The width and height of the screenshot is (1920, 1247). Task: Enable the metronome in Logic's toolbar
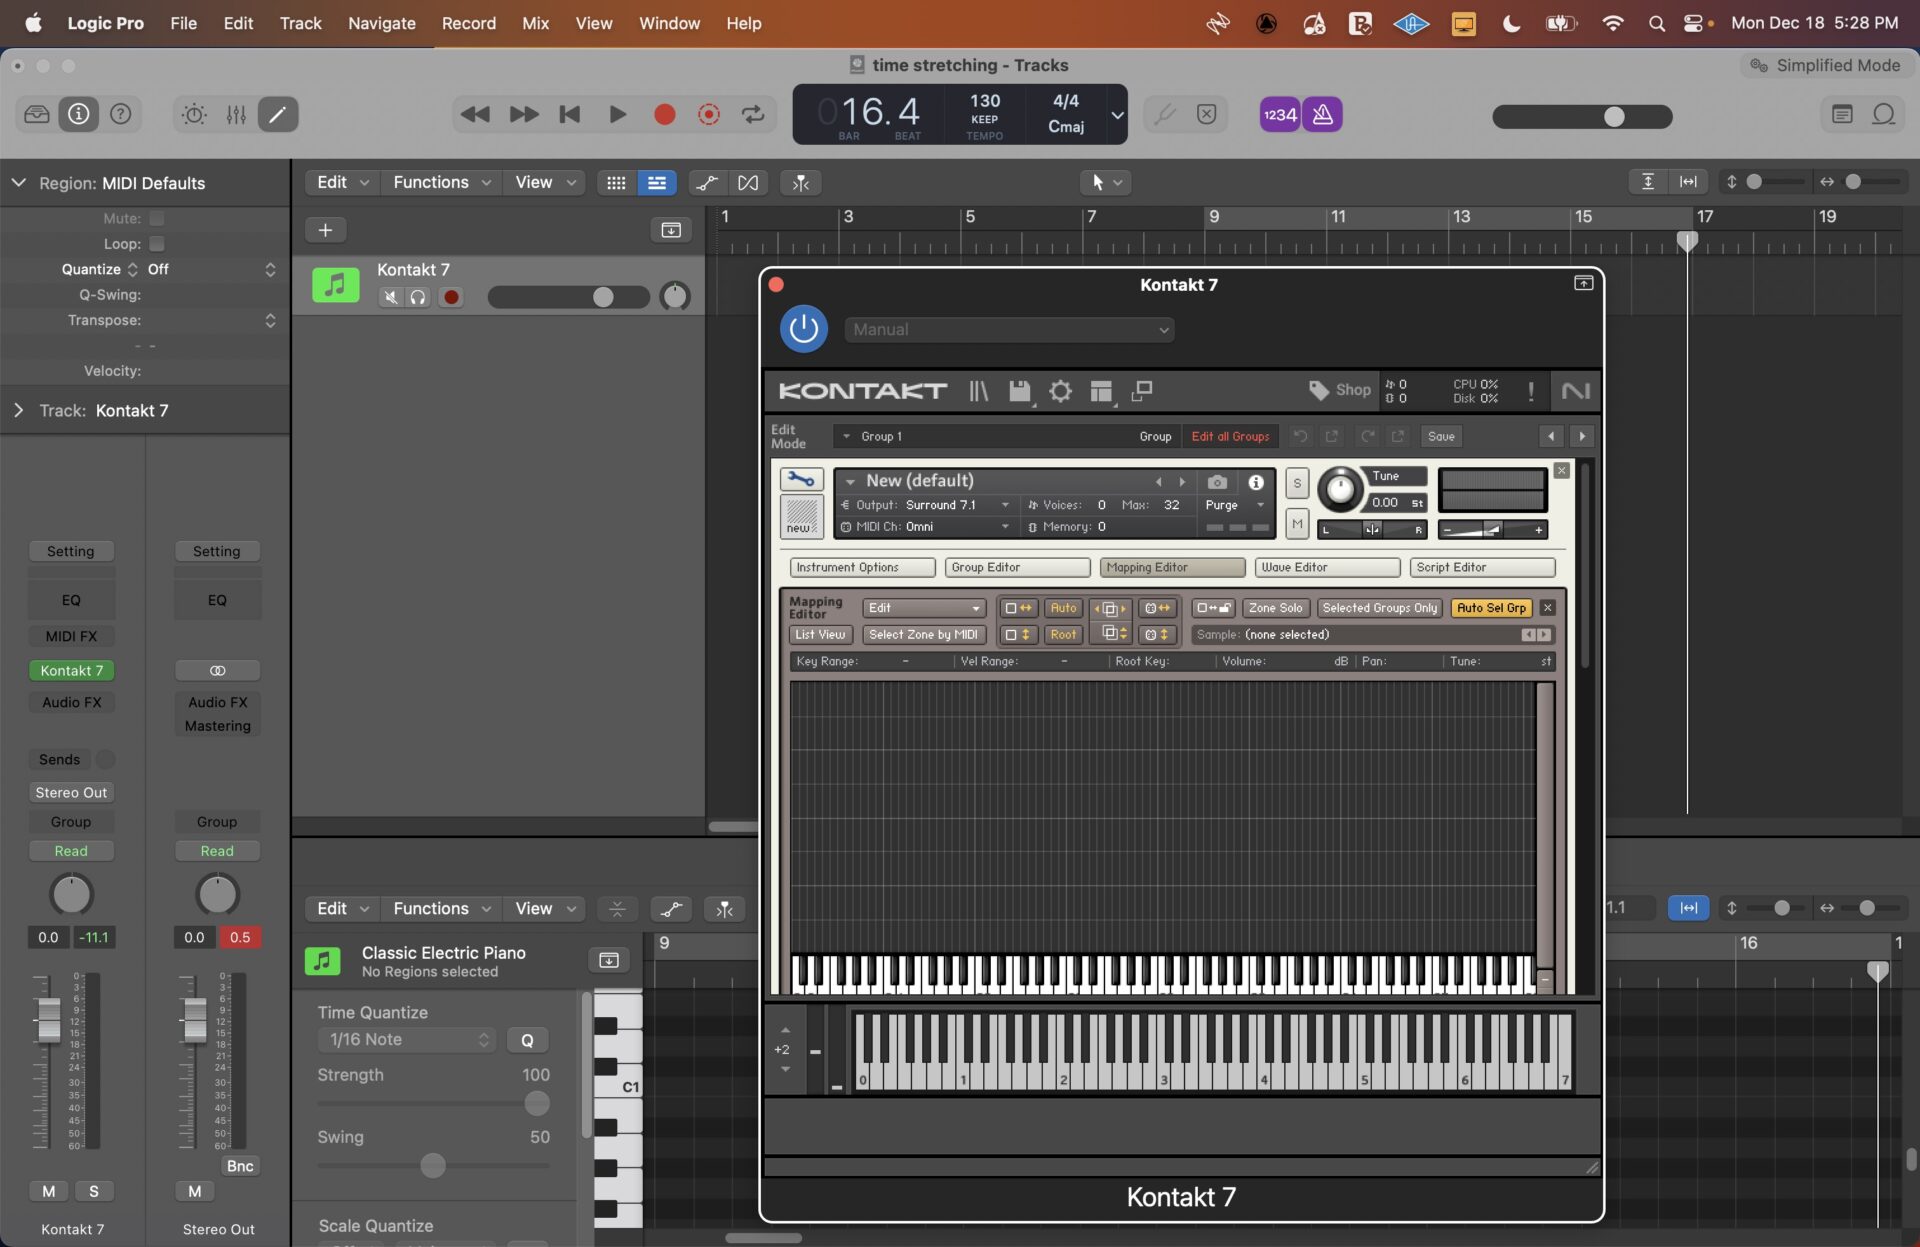[x=1322, y=114]
